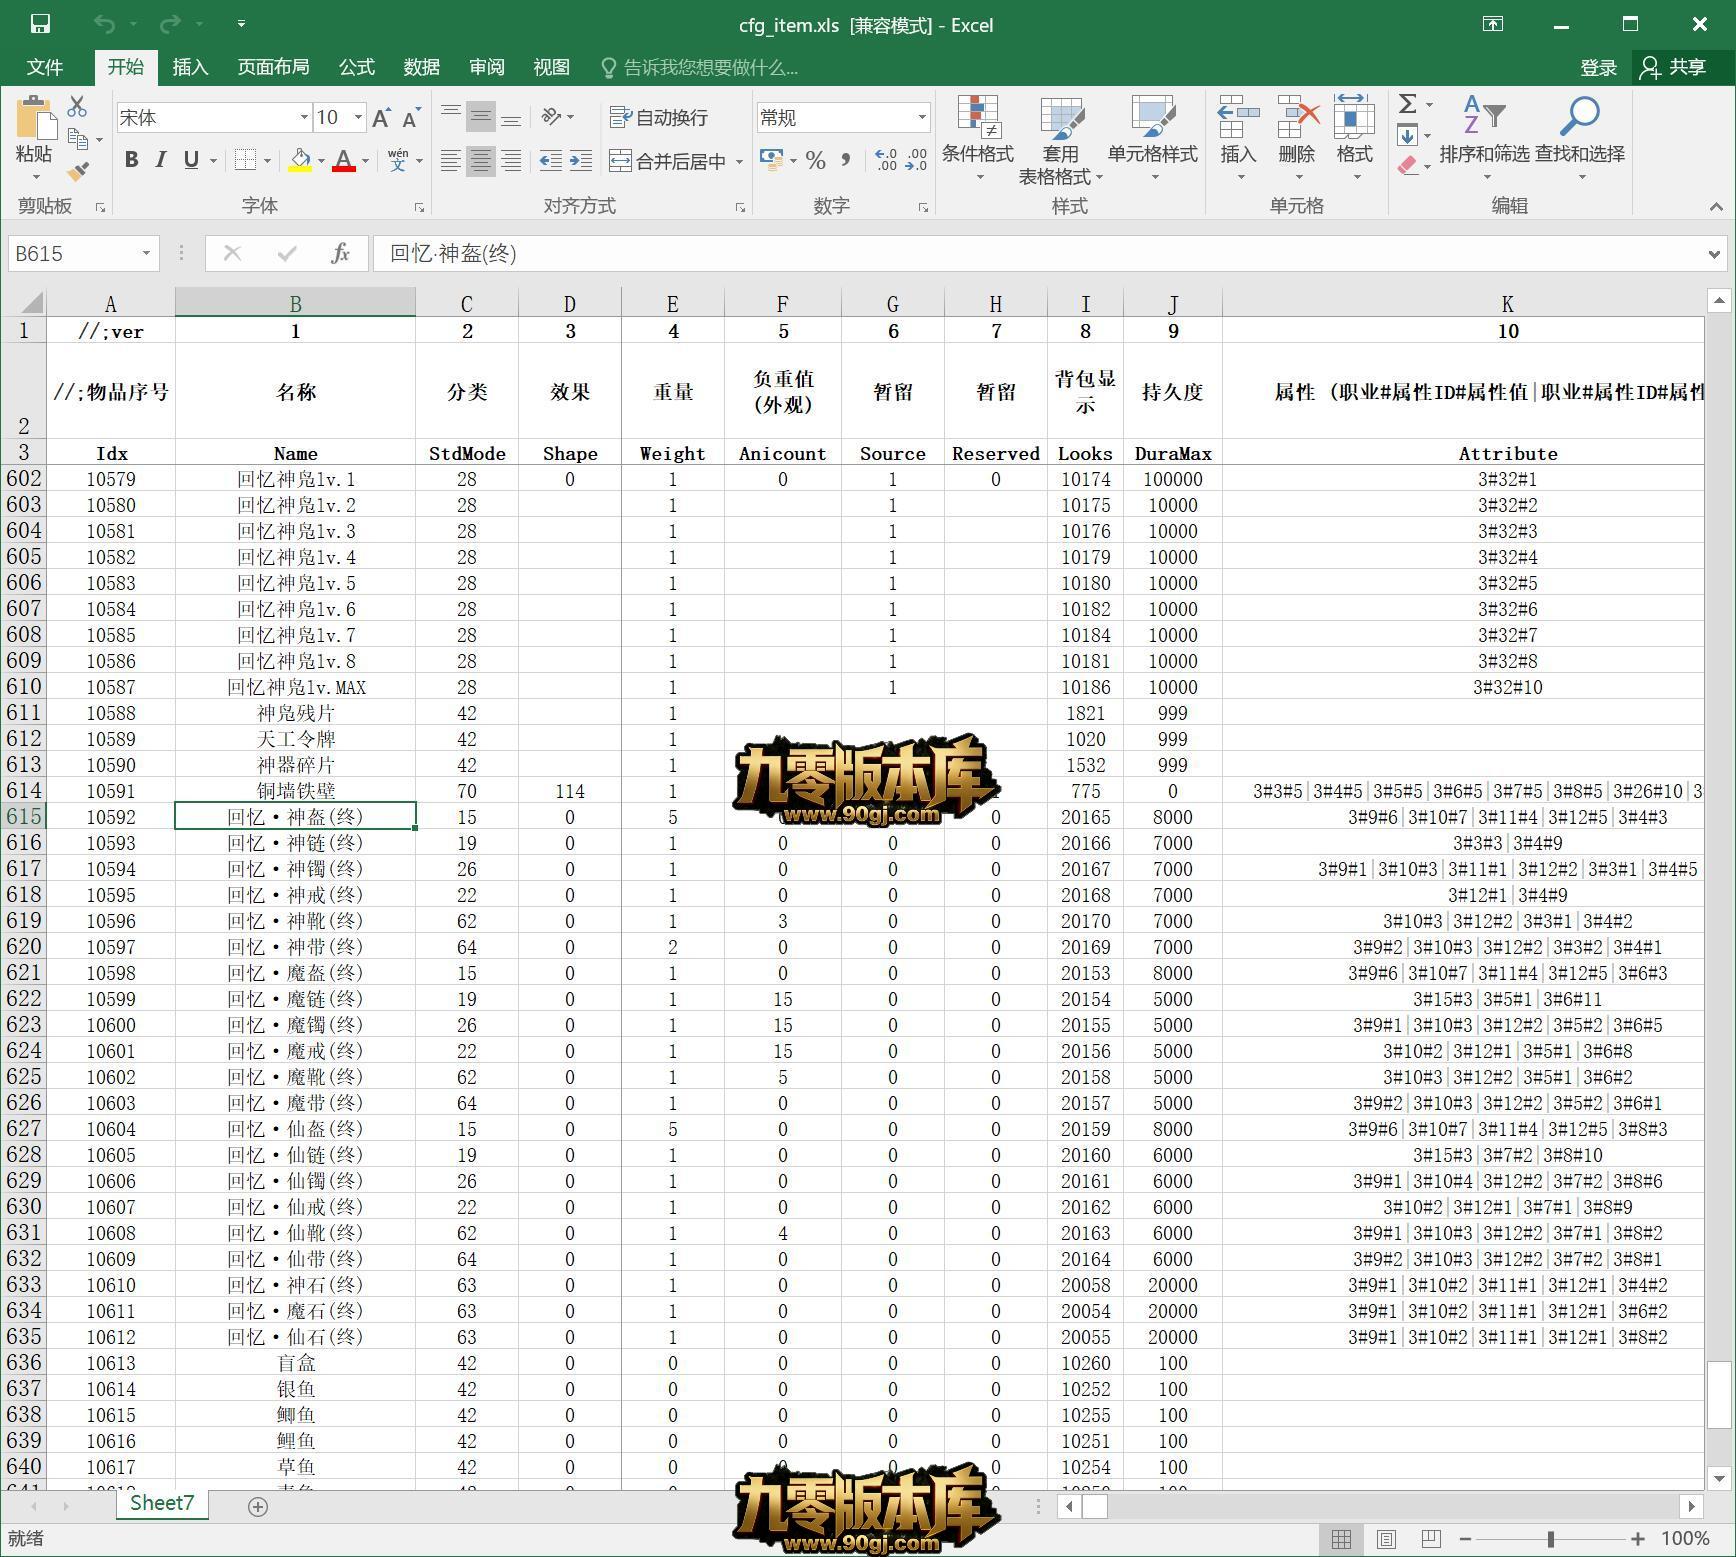Click the Format Painter brush icon

[77, 172]
